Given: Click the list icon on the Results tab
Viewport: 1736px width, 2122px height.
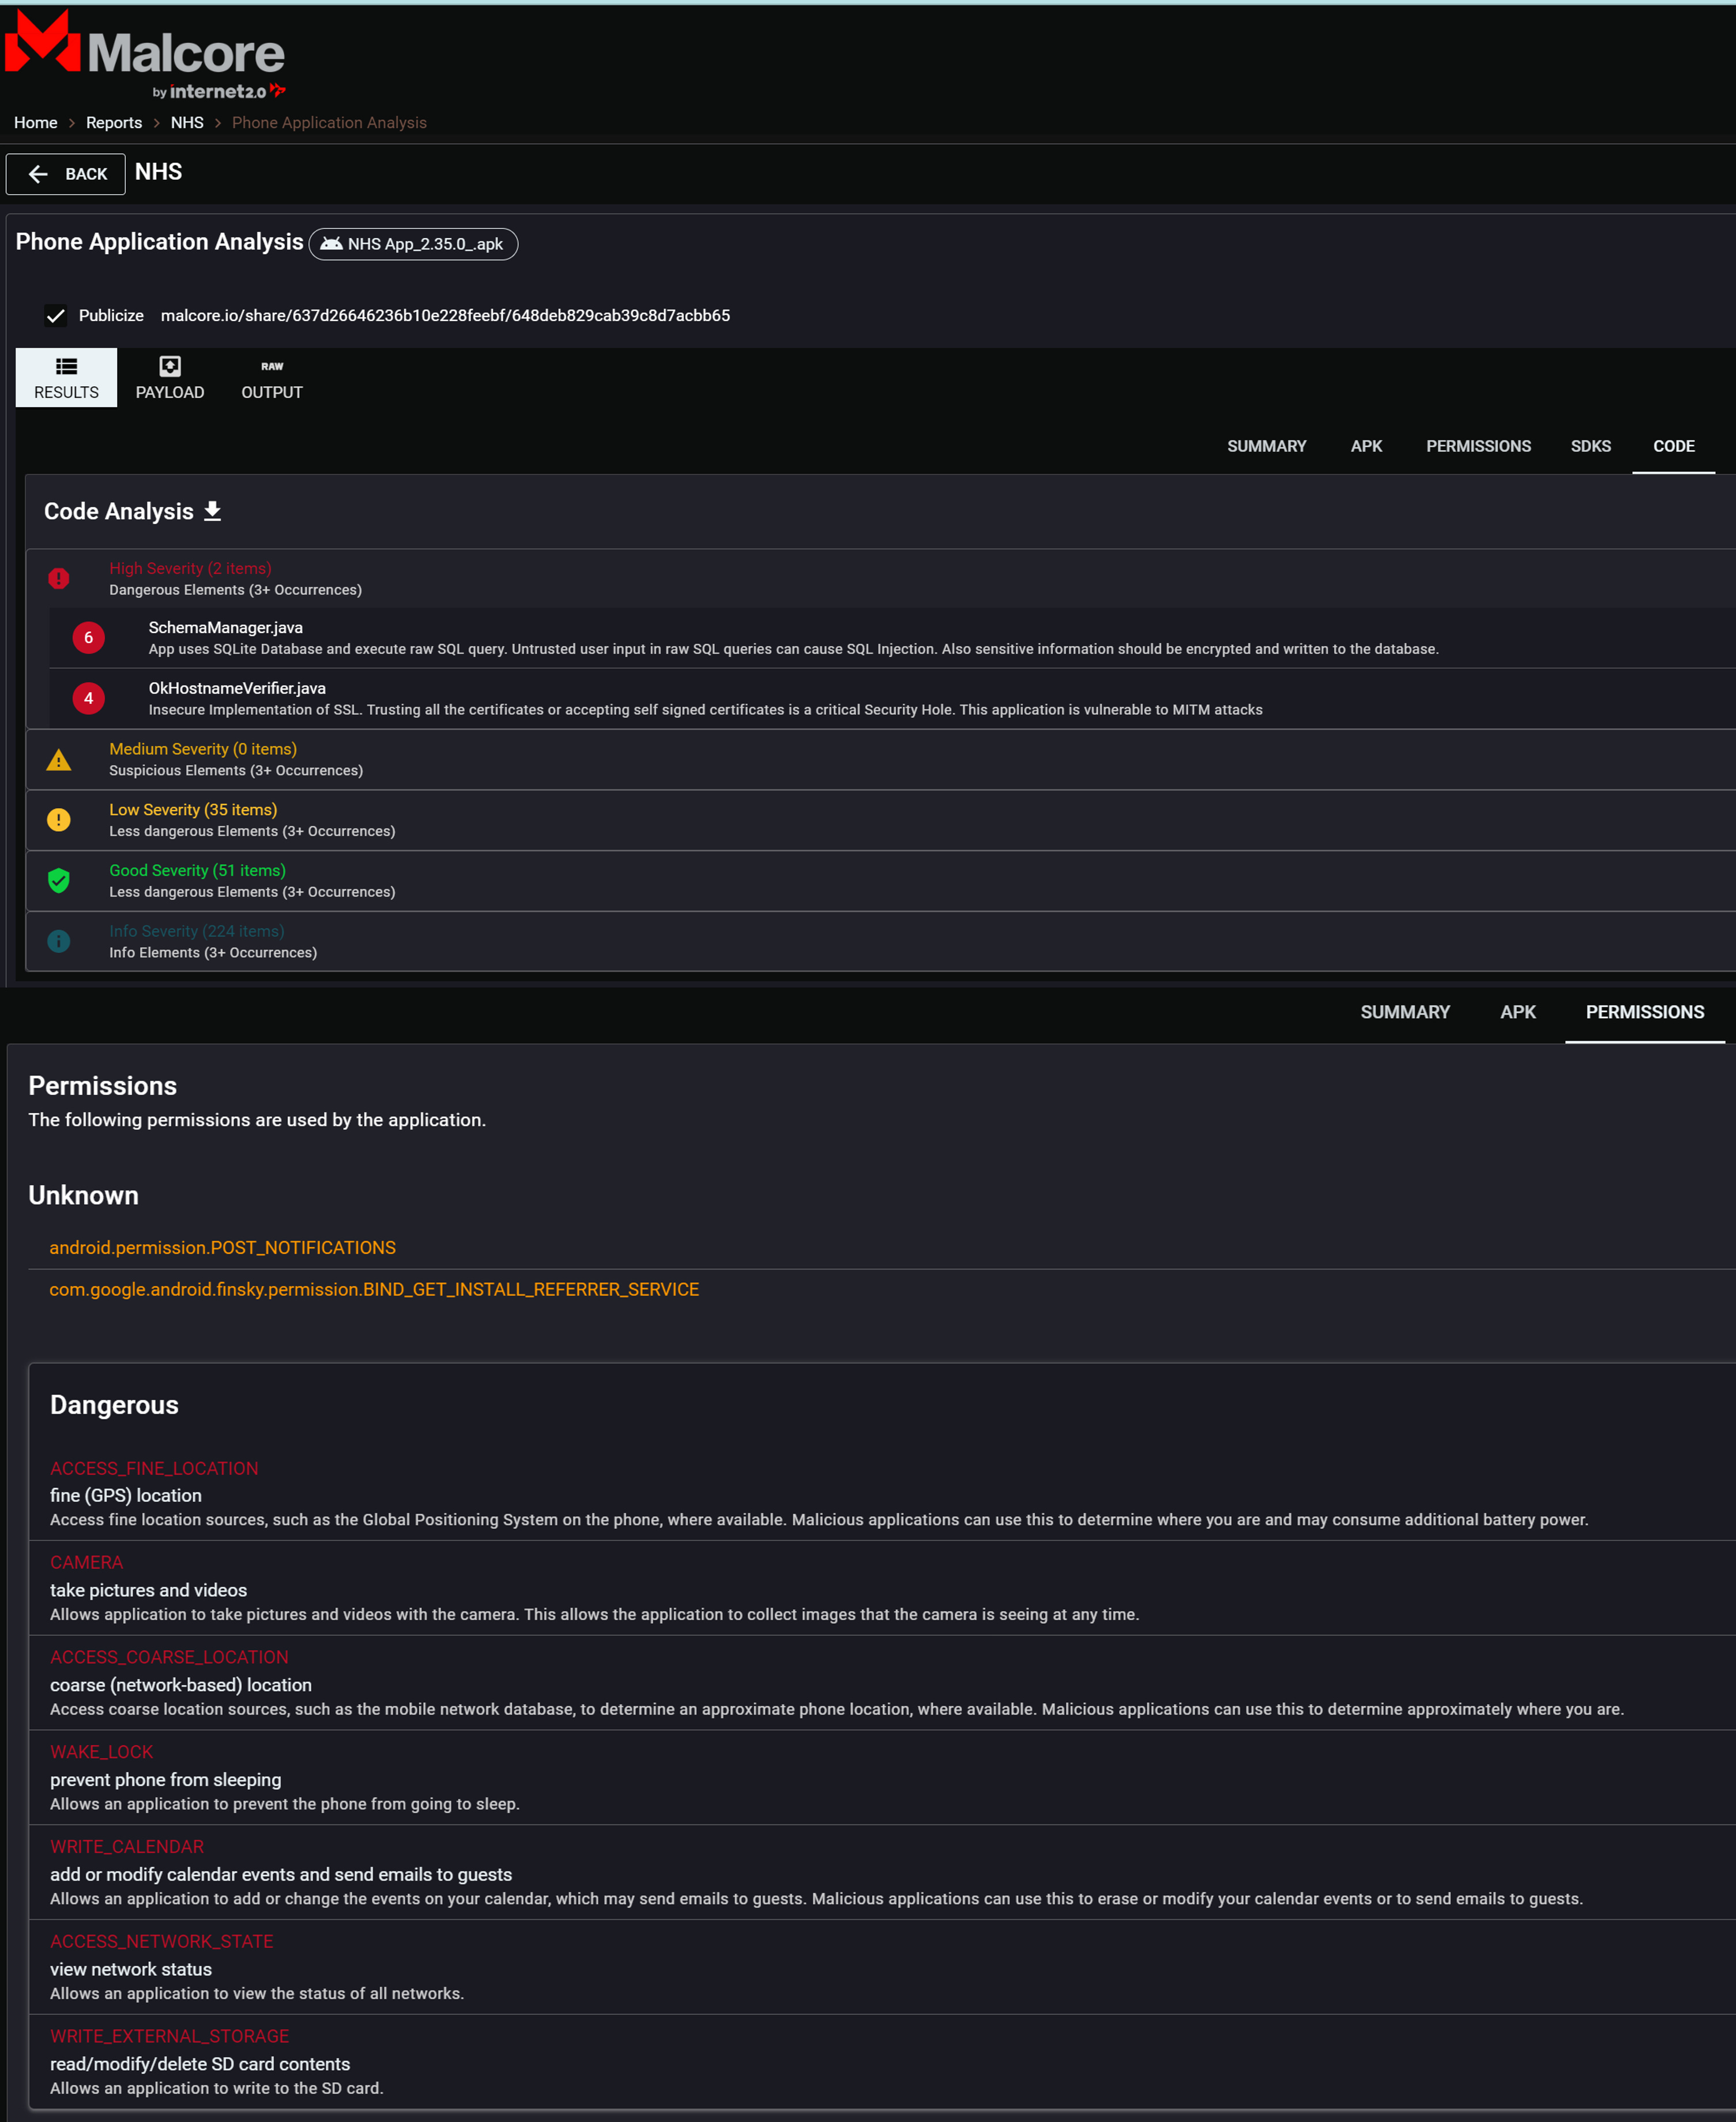Looking at the screenshot, I should point(66,367).
